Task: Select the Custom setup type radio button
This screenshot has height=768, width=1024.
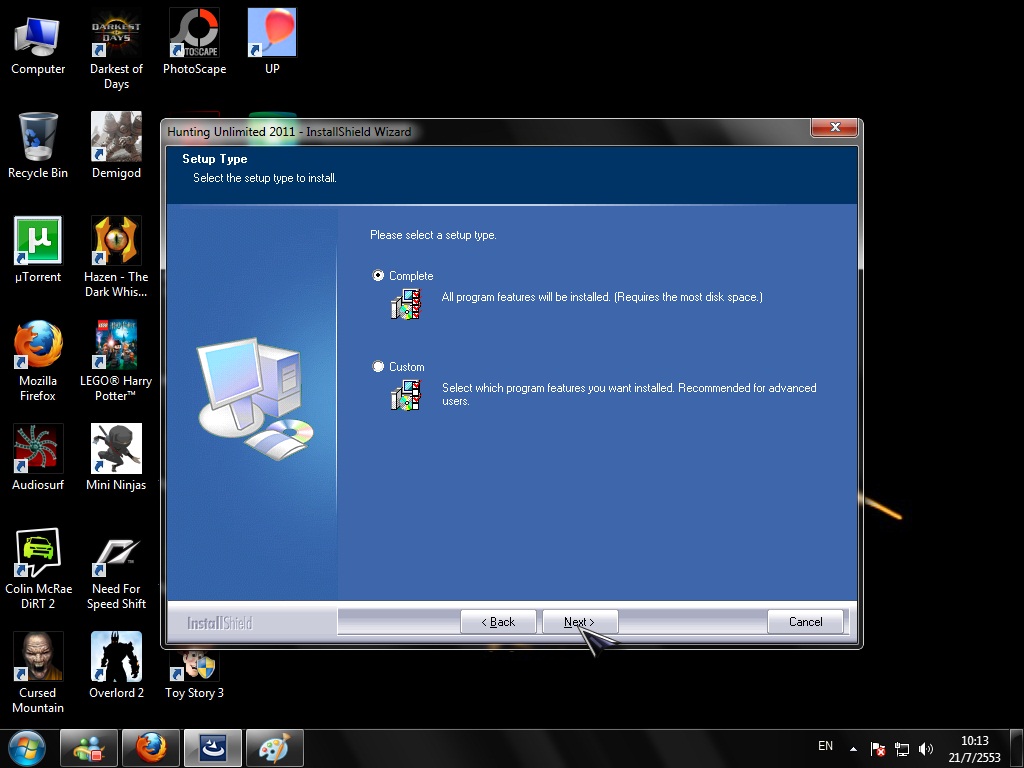Action: 378,366
